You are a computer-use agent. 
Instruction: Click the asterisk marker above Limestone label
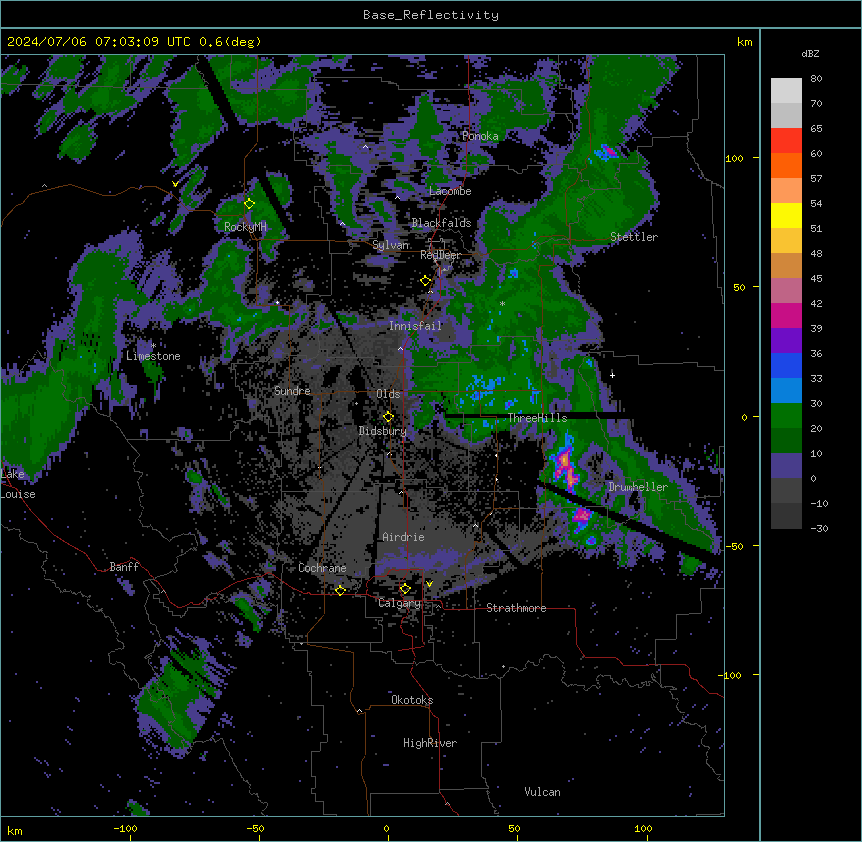tap(153, 346)
